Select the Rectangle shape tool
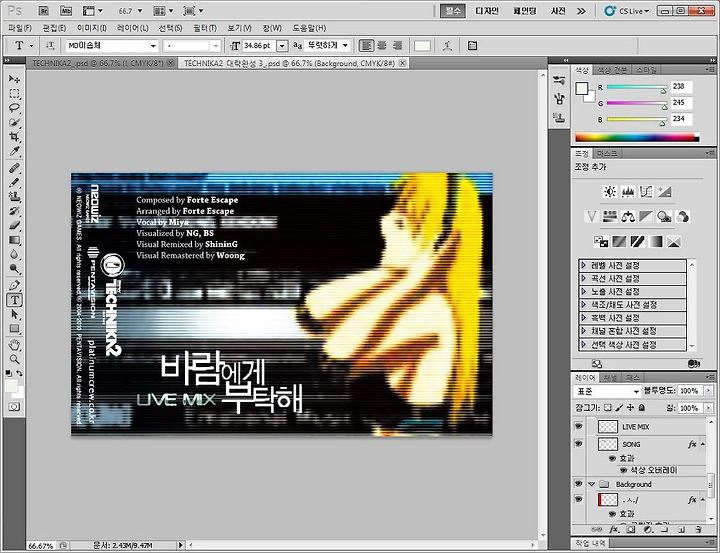 coord(14,329)
